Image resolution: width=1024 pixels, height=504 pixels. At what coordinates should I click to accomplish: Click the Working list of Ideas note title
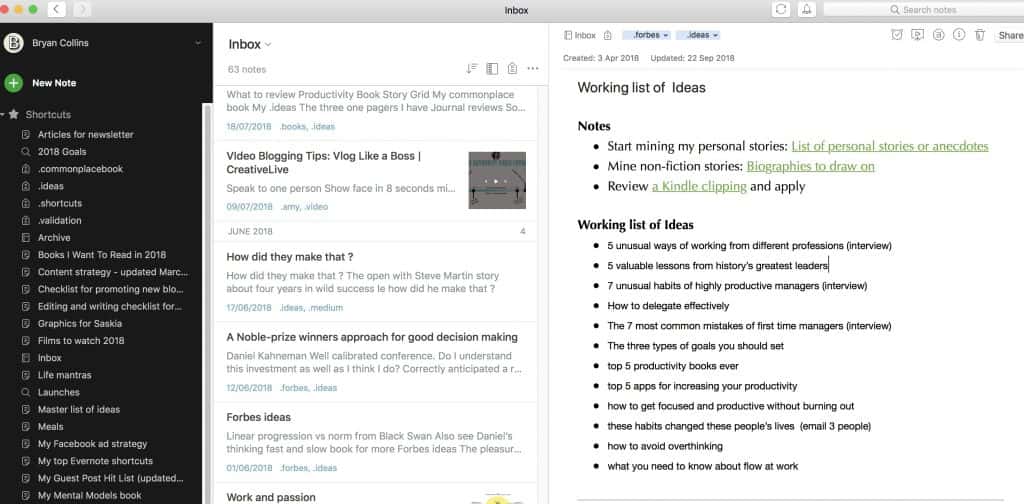[x=641, y=87]
